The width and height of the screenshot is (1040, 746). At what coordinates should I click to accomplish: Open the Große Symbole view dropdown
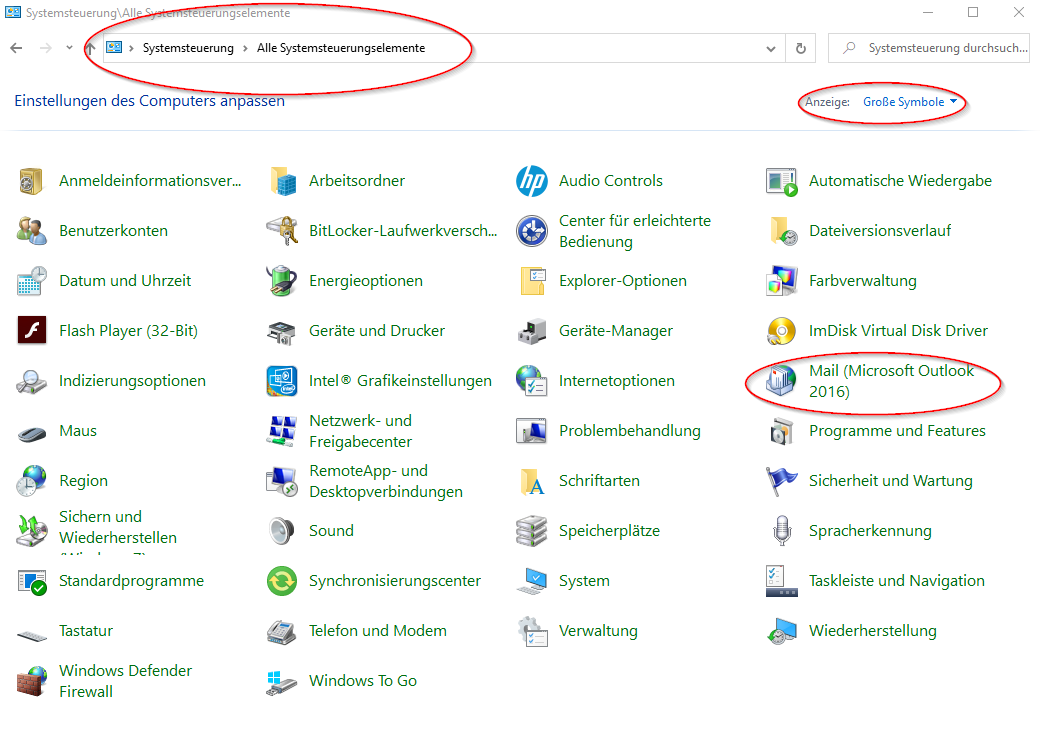point(910,102)
